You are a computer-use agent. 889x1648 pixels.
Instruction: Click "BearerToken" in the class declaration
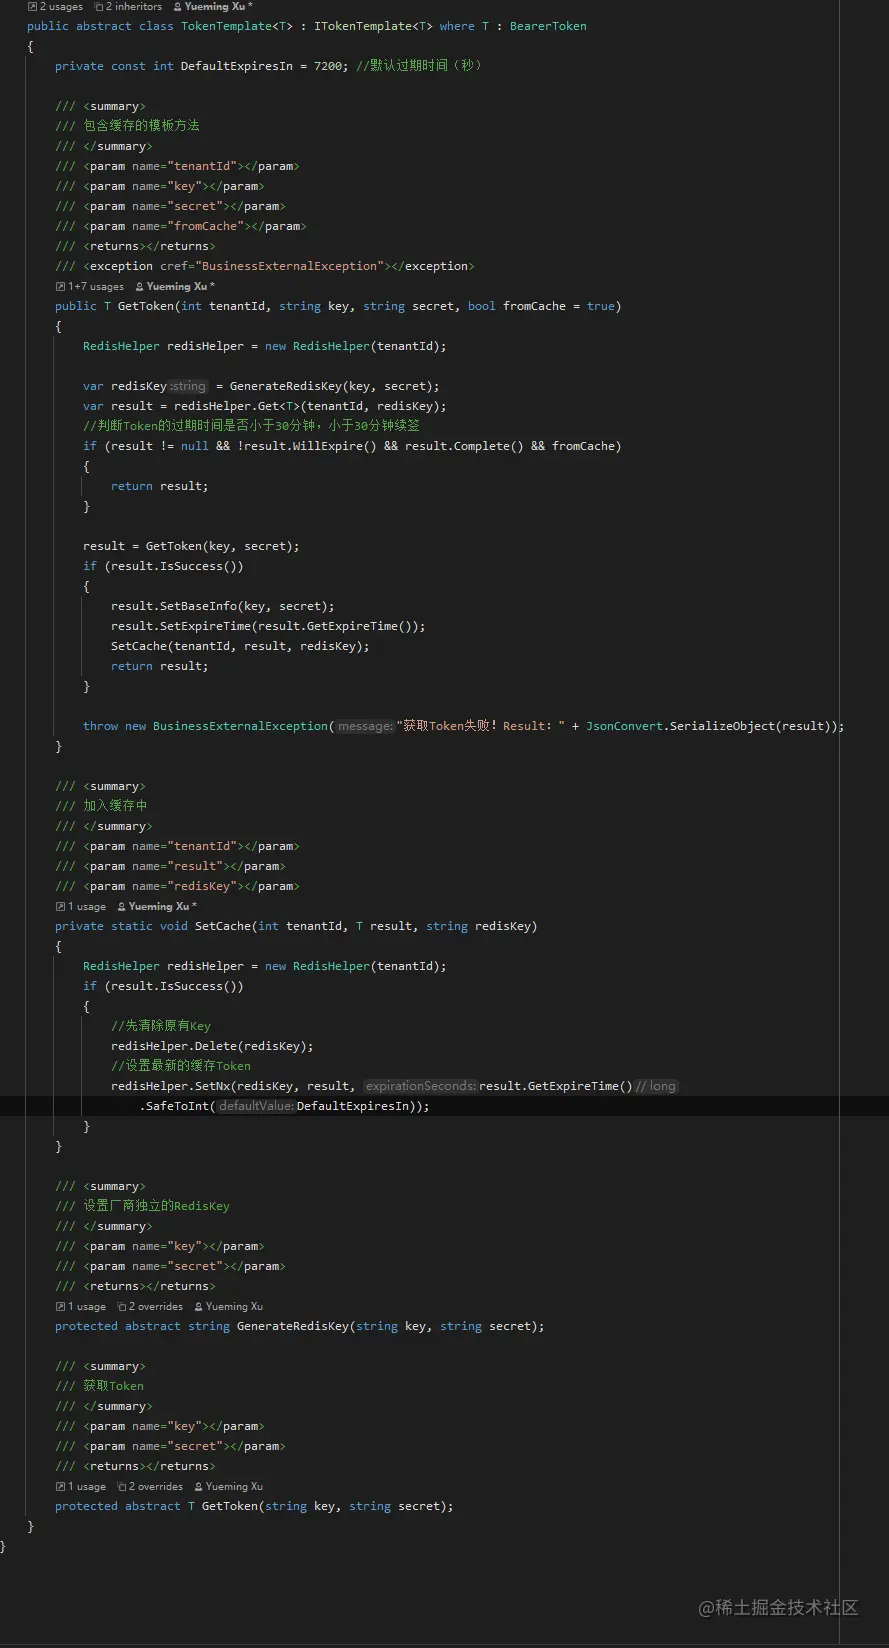(x=548, y=26)
